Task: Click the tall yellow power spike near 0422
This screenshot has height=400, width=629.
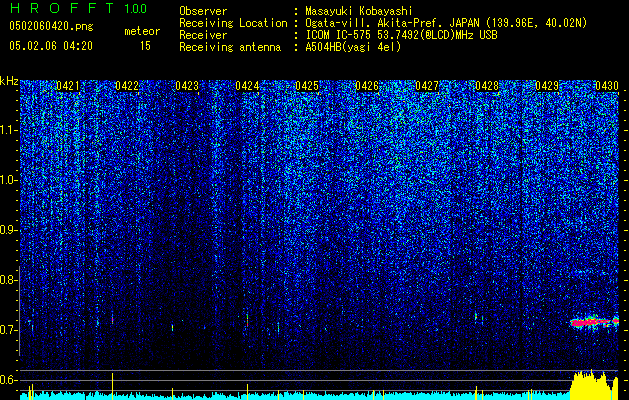Action: point(112,386)
